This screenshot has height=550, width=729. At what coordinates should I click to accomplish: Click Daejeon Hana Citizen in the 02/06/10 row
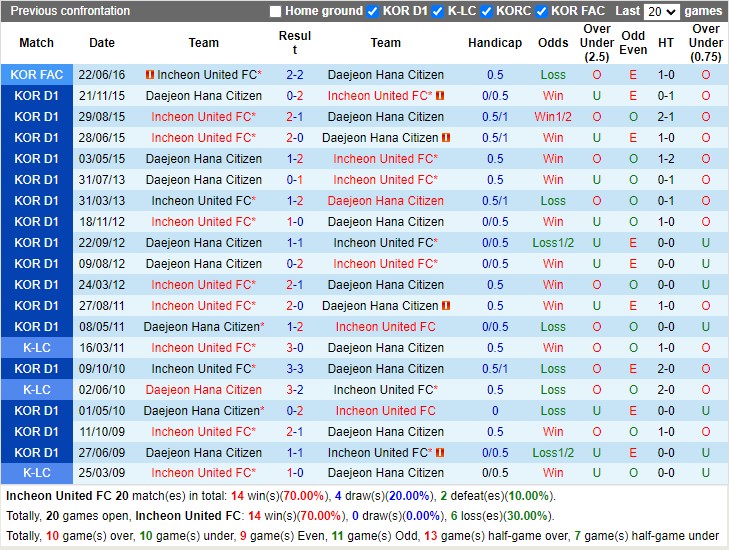[204, 390]
